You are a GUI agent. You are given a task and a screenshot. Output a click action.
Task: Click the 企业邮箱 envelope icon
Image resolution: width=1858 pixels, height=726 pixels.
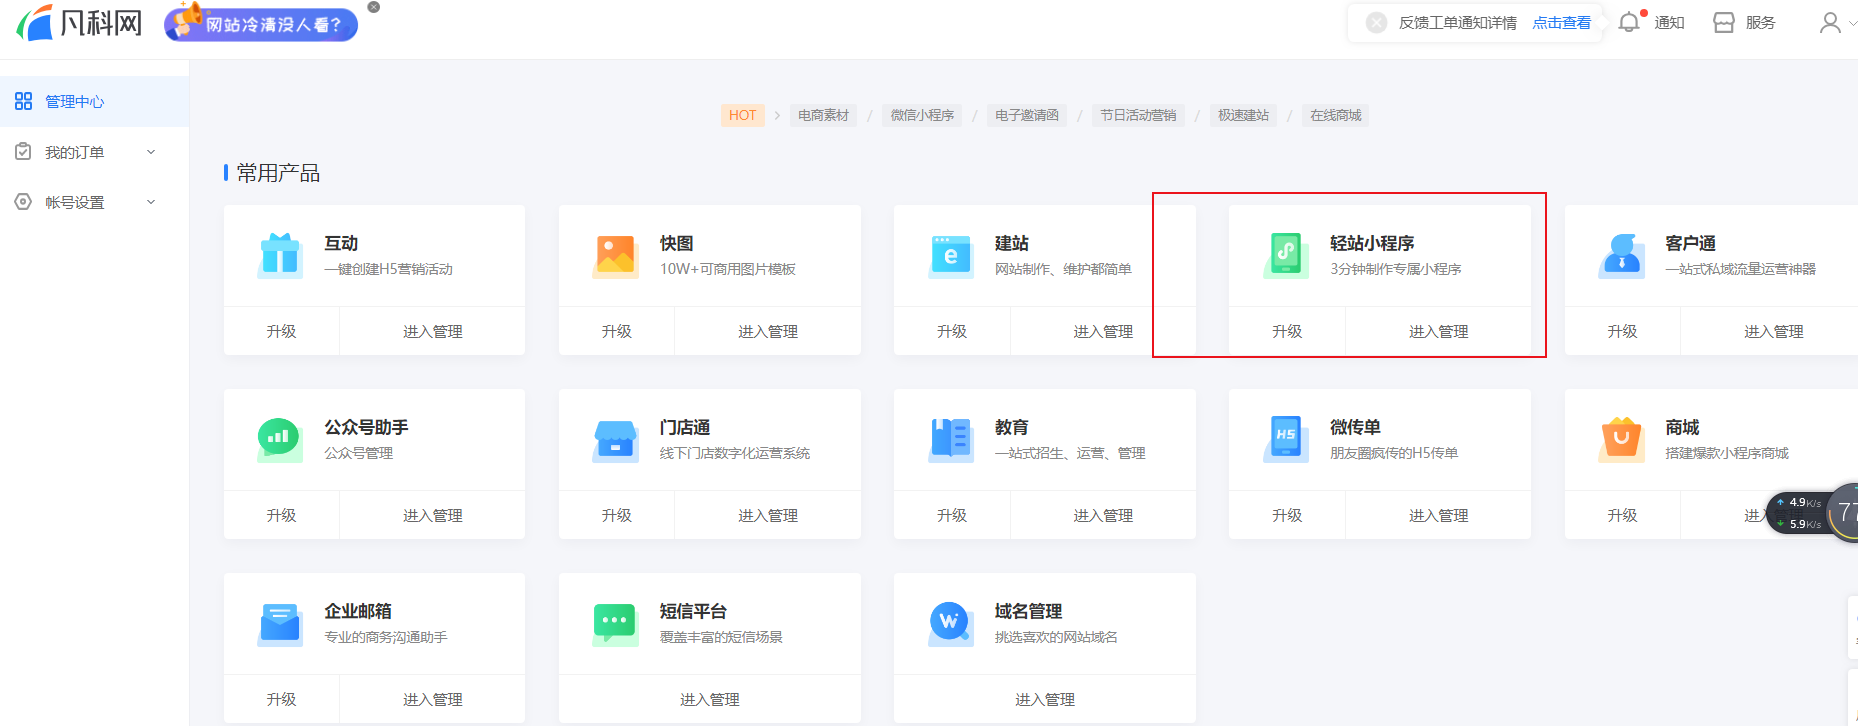click(x=280, y=623)
